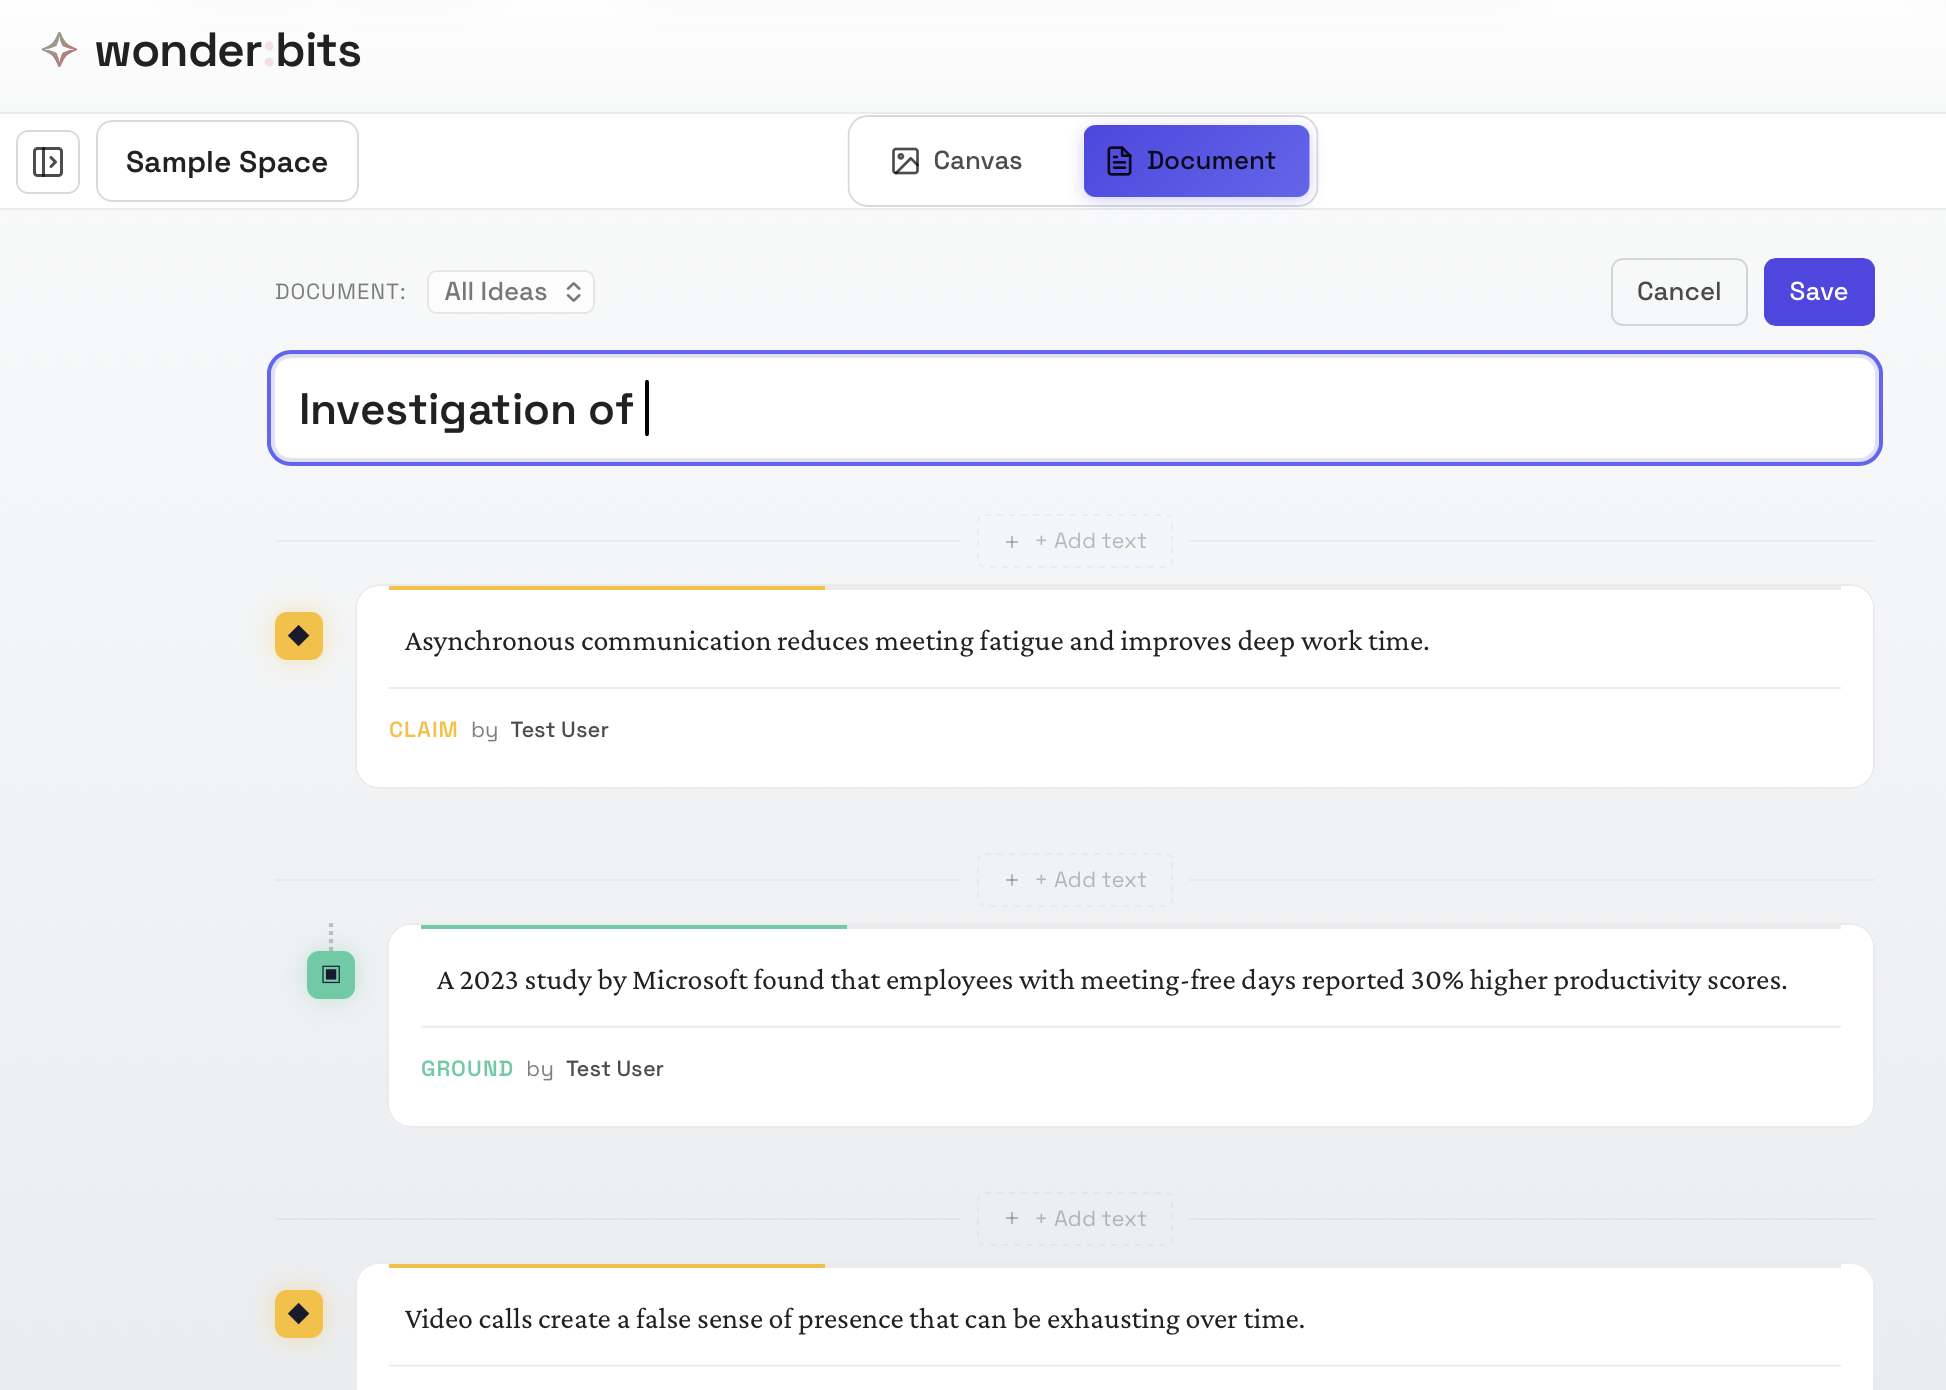Save the document title
1946x1390 pixels.
[x=1818, y=292]
